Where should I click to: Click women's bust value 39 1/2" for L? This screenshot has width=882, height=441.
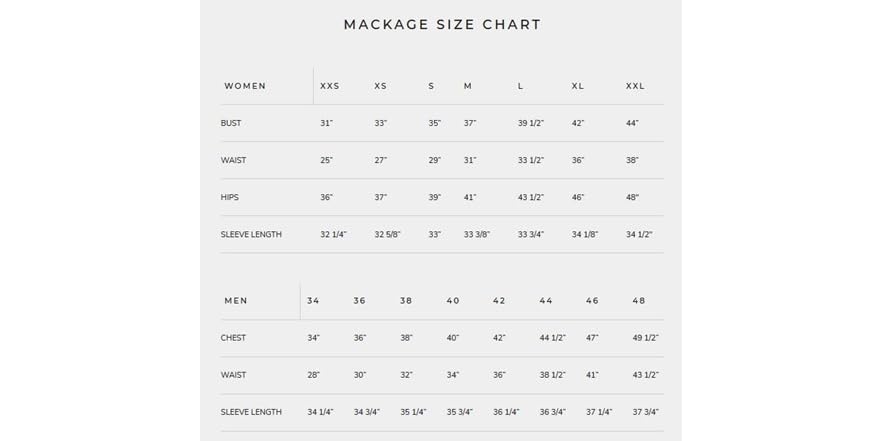(x=531, y=123)
